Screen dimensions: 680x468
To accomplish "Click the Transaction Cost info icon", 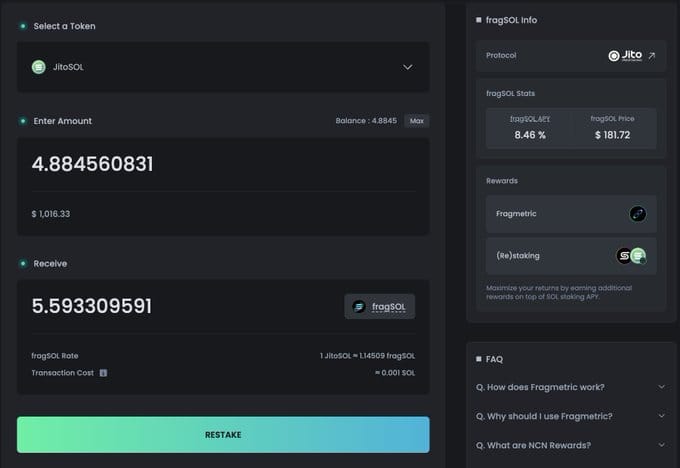I will tap(103, 373).
